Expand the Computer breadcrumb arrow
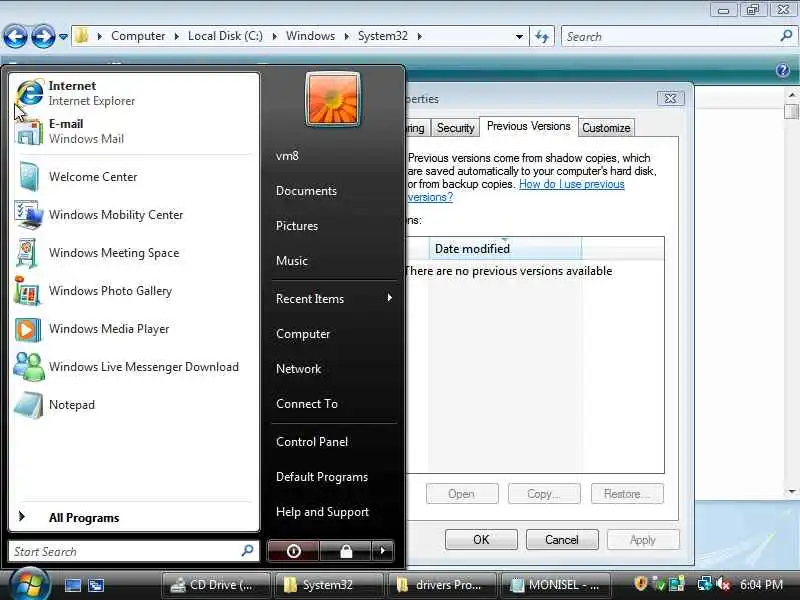Image resolution: width=800 pixels, height=600 pixels. tap(177, 36)
